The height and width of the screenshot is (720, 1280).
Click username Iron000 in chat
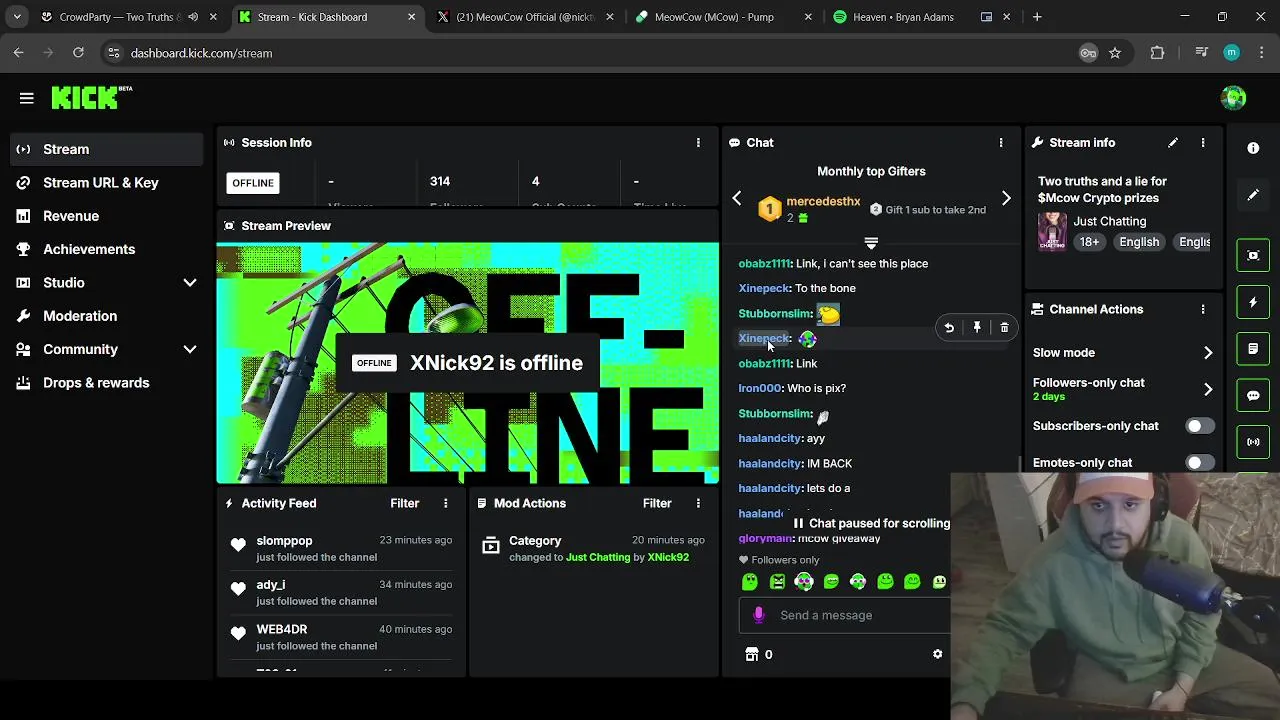(760, 388)
